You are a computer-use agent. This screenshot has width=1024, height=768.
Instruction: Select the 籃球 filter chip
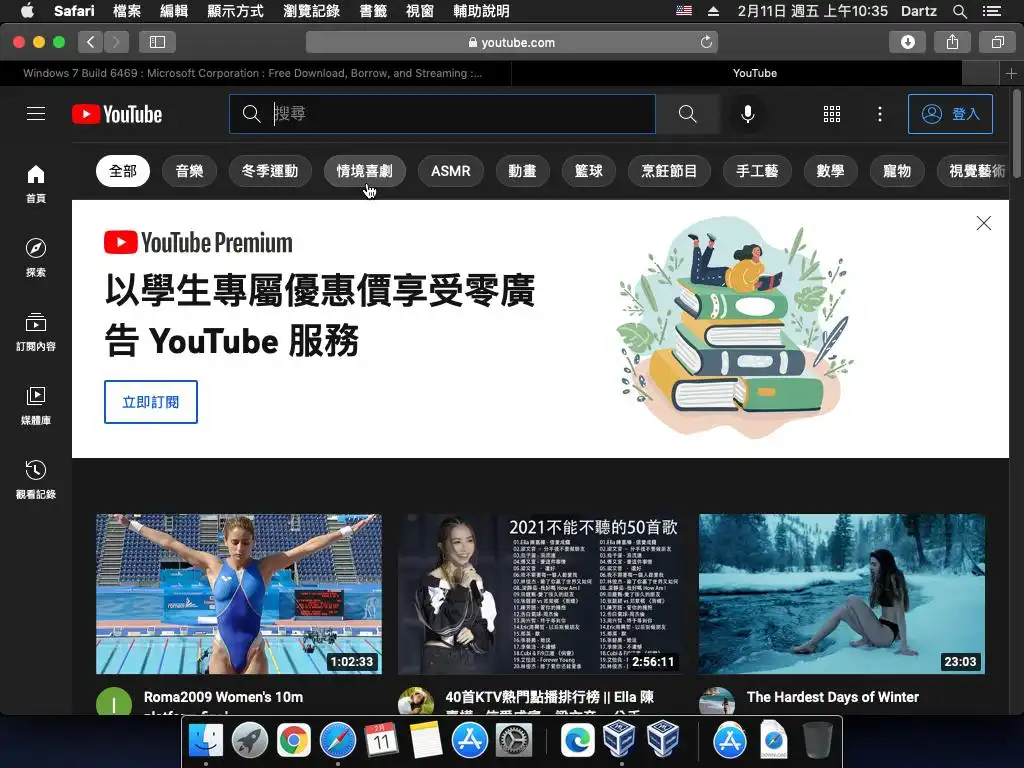[x=588, y=171]
